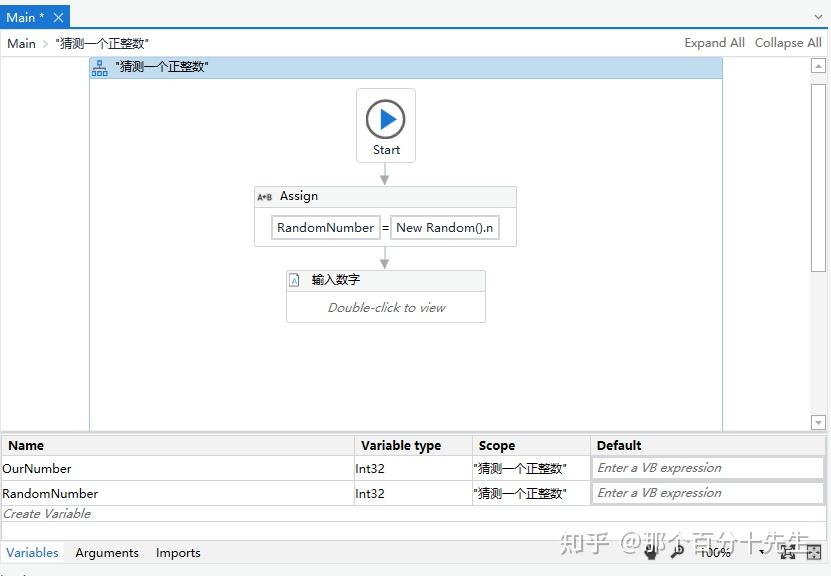The image size is (831, 576).
Task: Click the Reset Zoom icon at bottom right
Action: point(813,552)
